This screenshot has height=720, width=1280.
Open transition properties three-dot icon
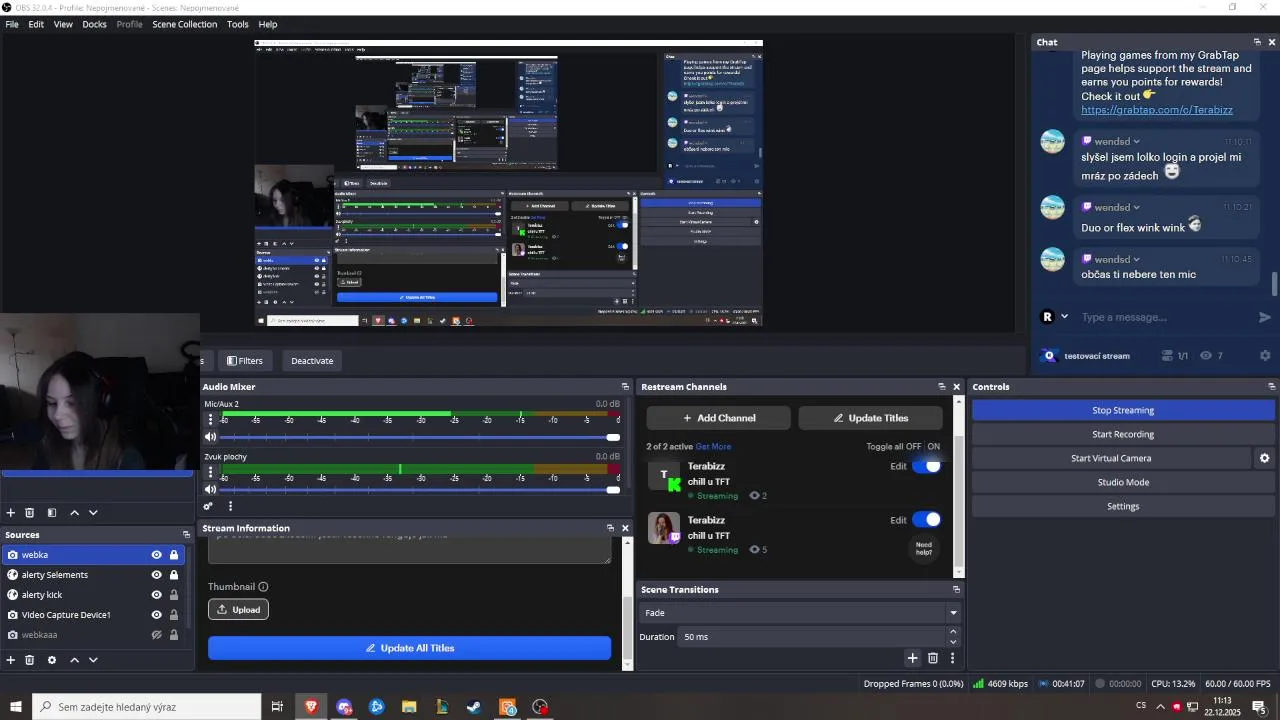[952, 658]
